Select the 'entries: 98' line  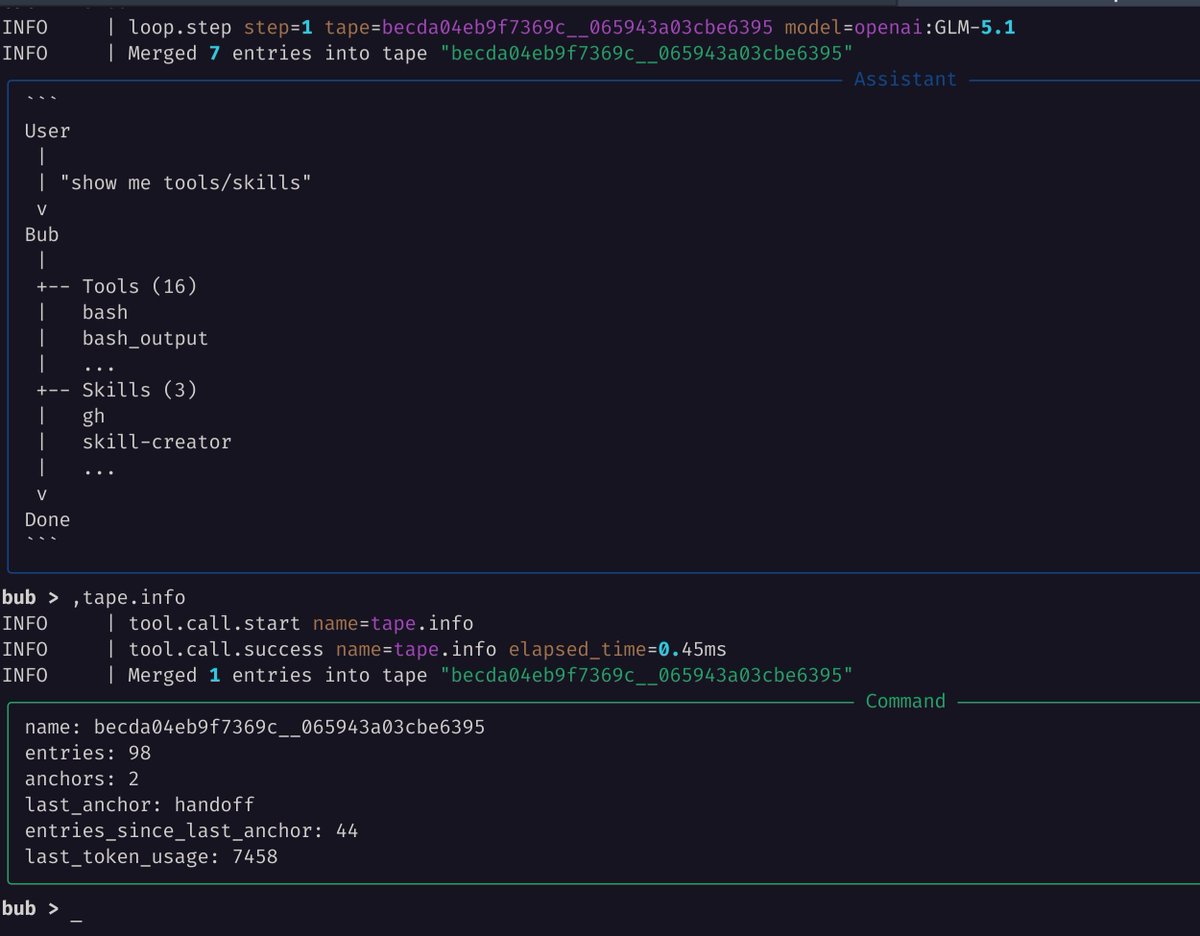tap(88, 753)
